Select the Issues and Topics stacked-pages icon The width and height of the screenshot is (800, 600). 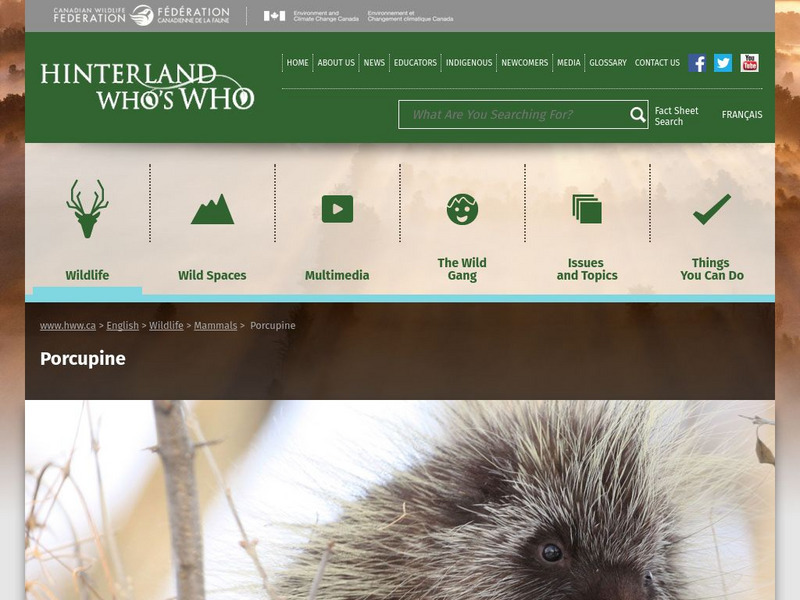[587, 207]
